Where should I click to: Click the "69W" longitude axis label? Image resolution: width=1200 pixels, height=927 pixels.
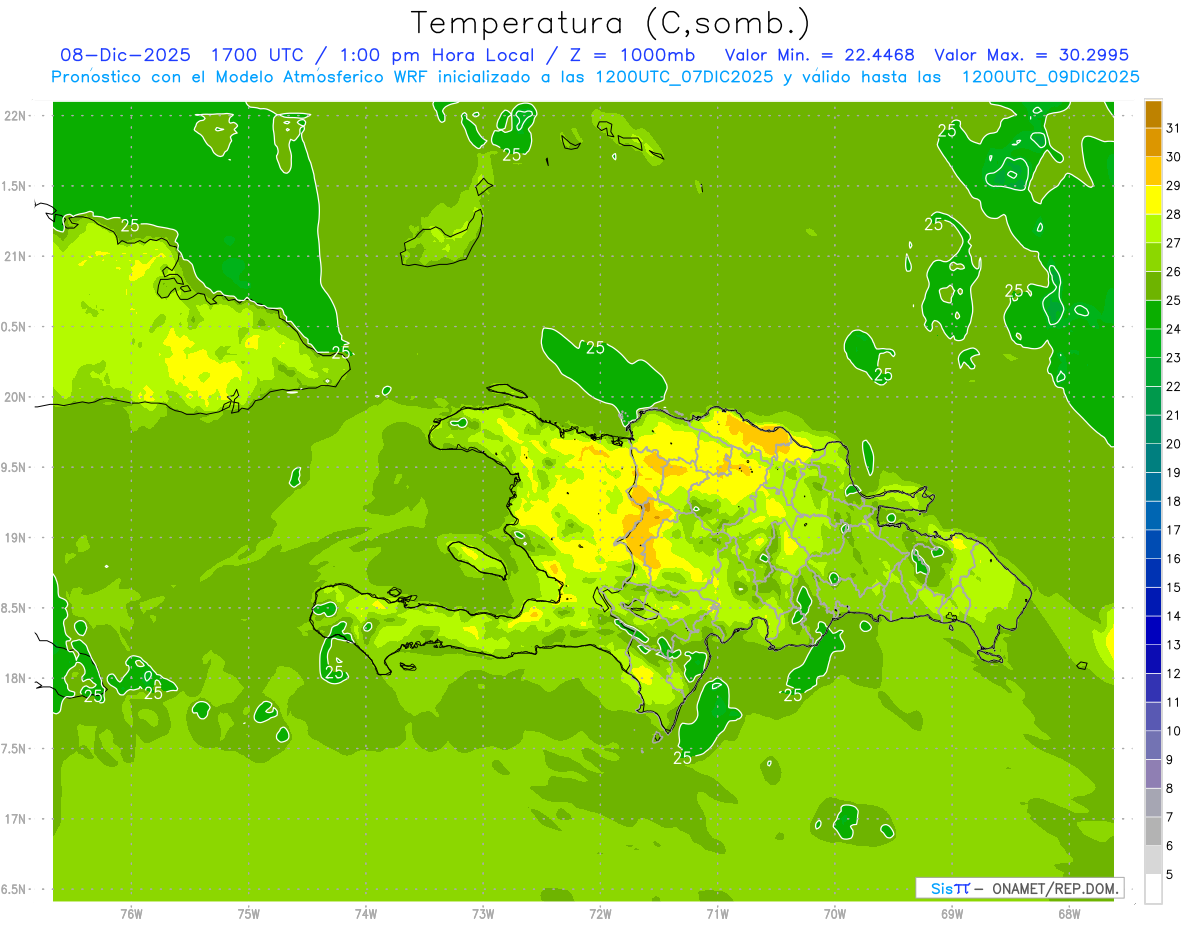(x=952, y=914)
